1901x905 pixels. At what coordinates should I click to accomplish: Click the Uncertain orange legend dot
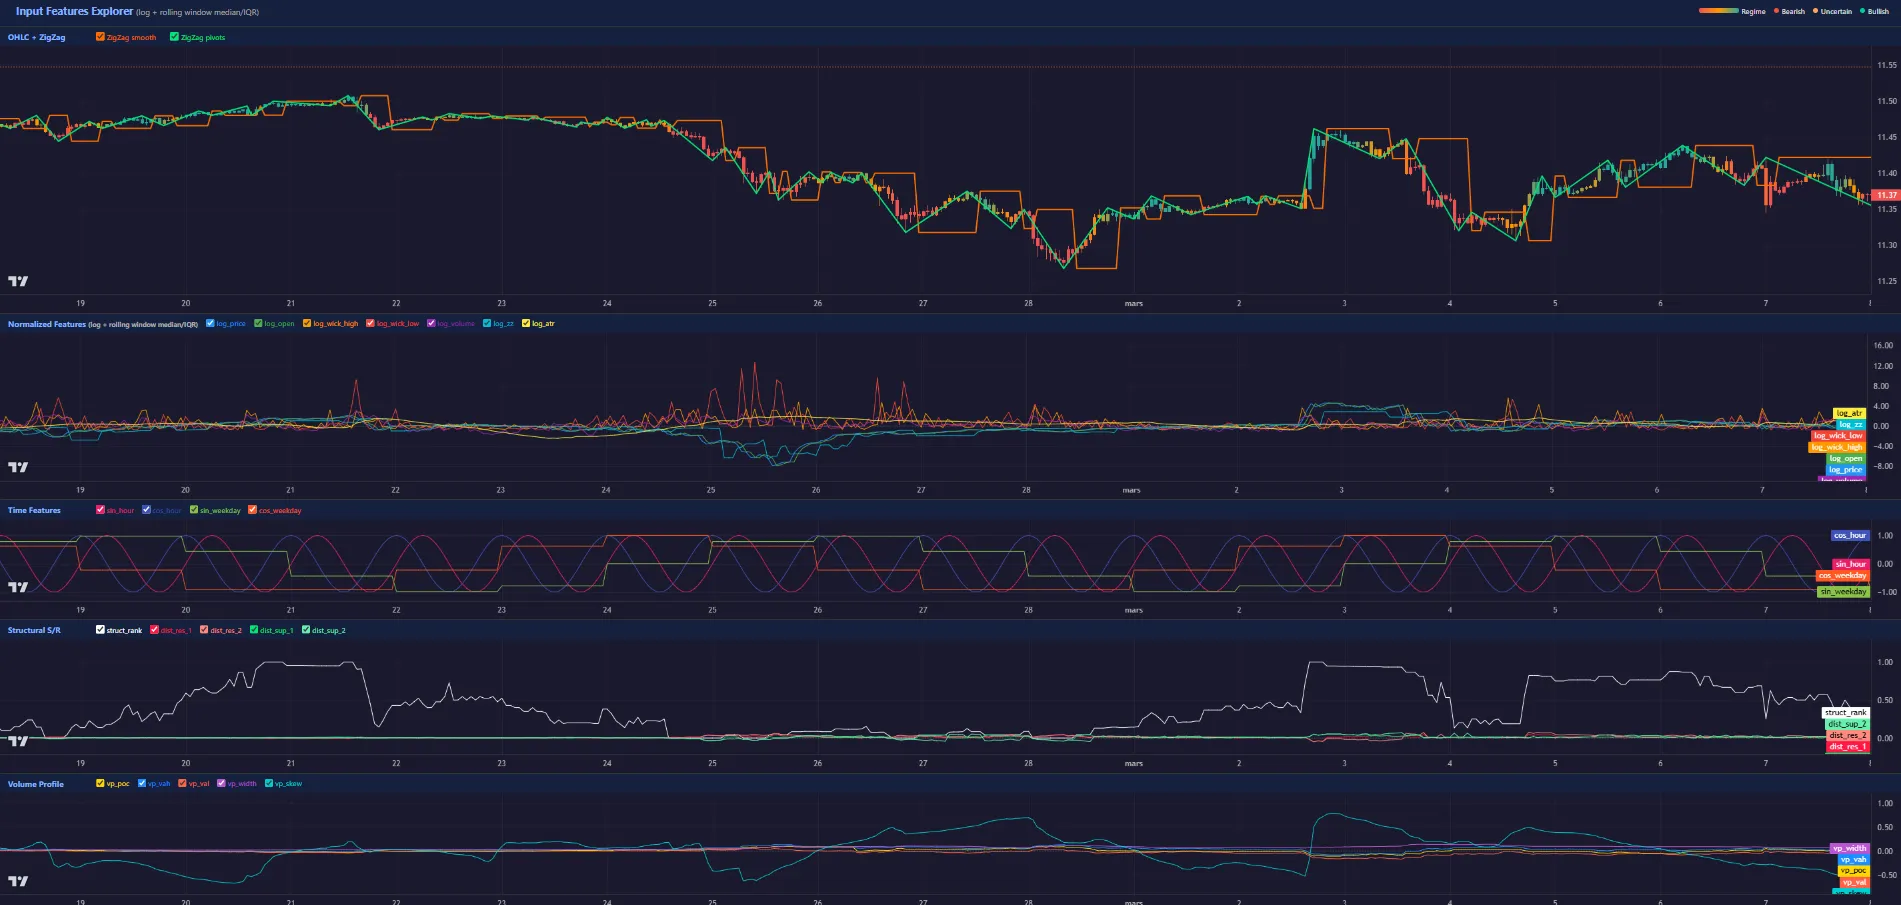1815,11
